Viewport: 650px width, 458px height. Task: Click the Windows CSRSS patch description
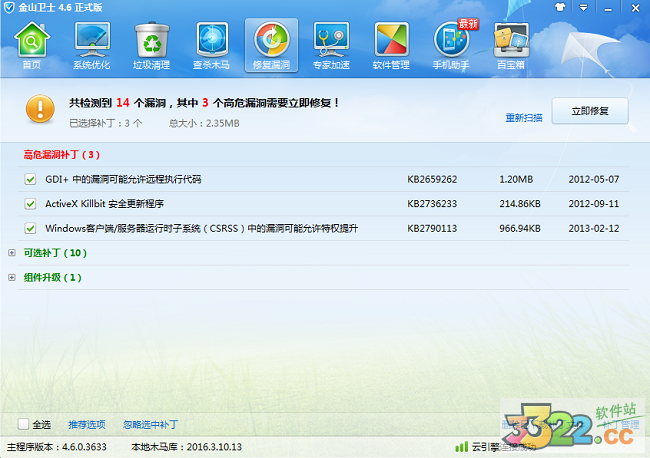[x=201, y=228]
